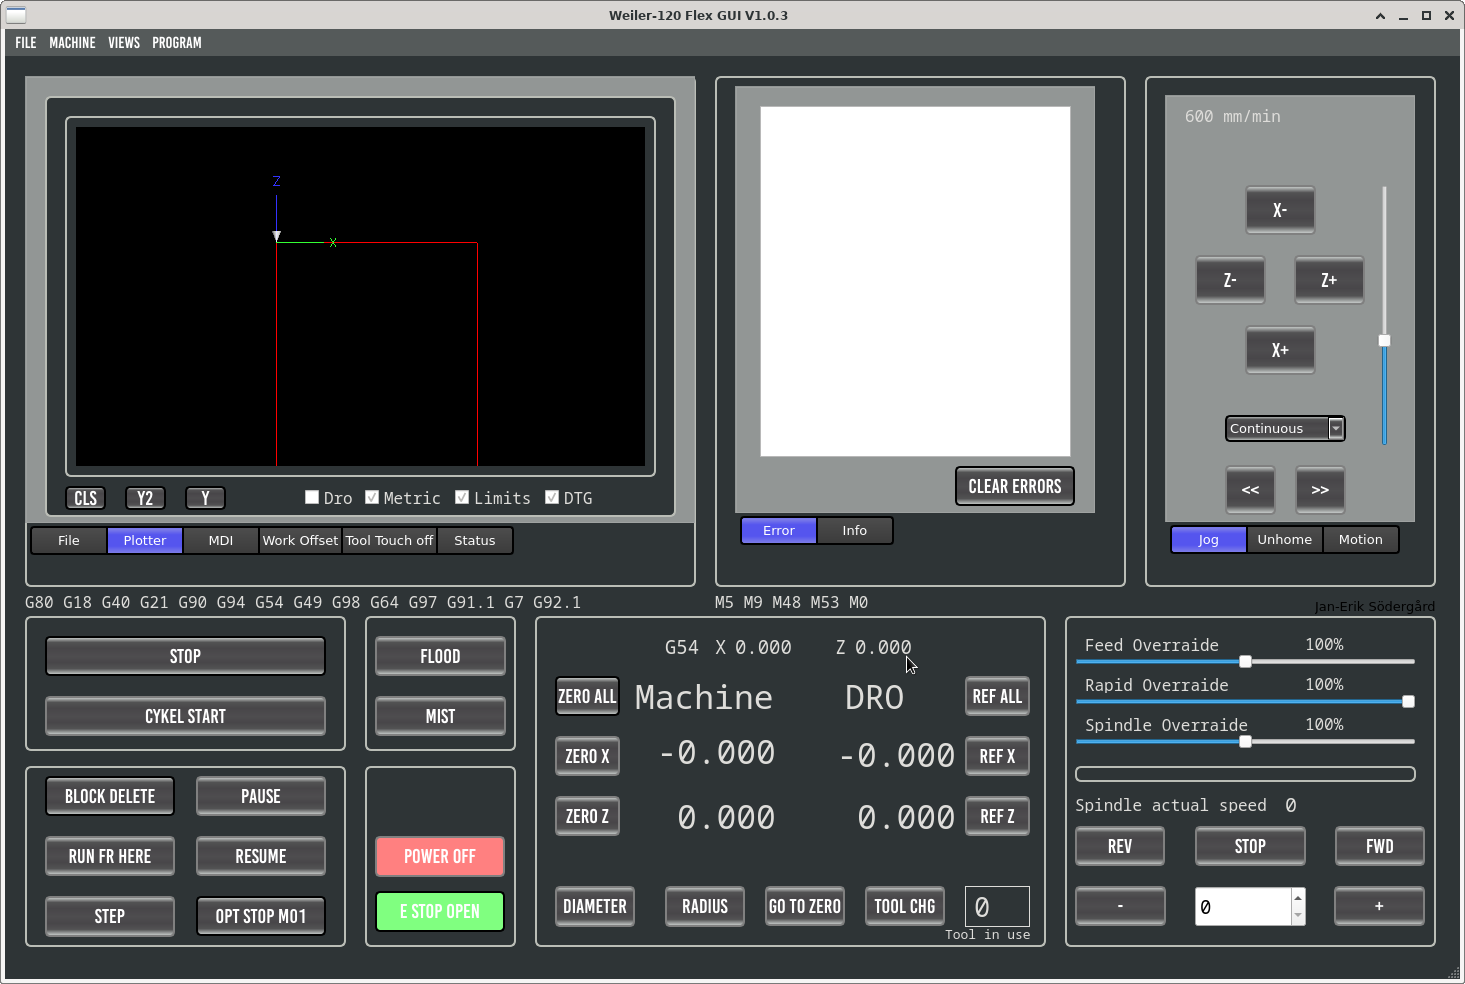Open the PROGRAM menu

click(x=177, y=42)
